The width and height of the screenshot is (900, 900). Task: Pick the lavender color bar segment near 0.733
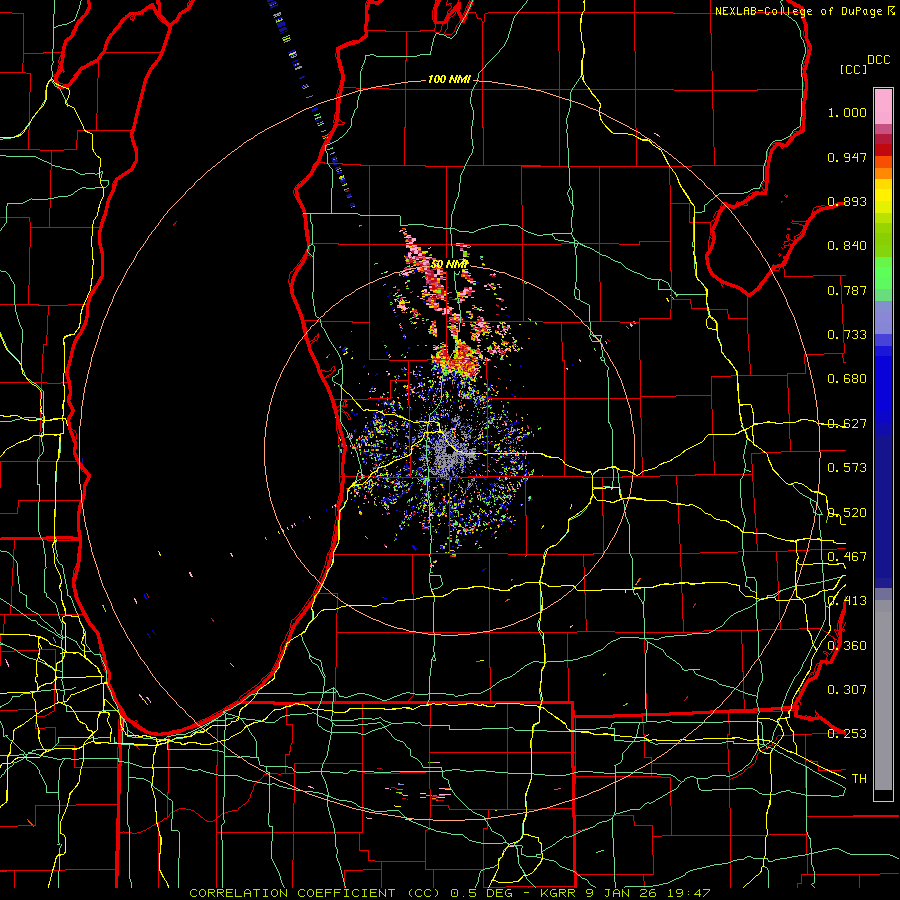(883, 317)
